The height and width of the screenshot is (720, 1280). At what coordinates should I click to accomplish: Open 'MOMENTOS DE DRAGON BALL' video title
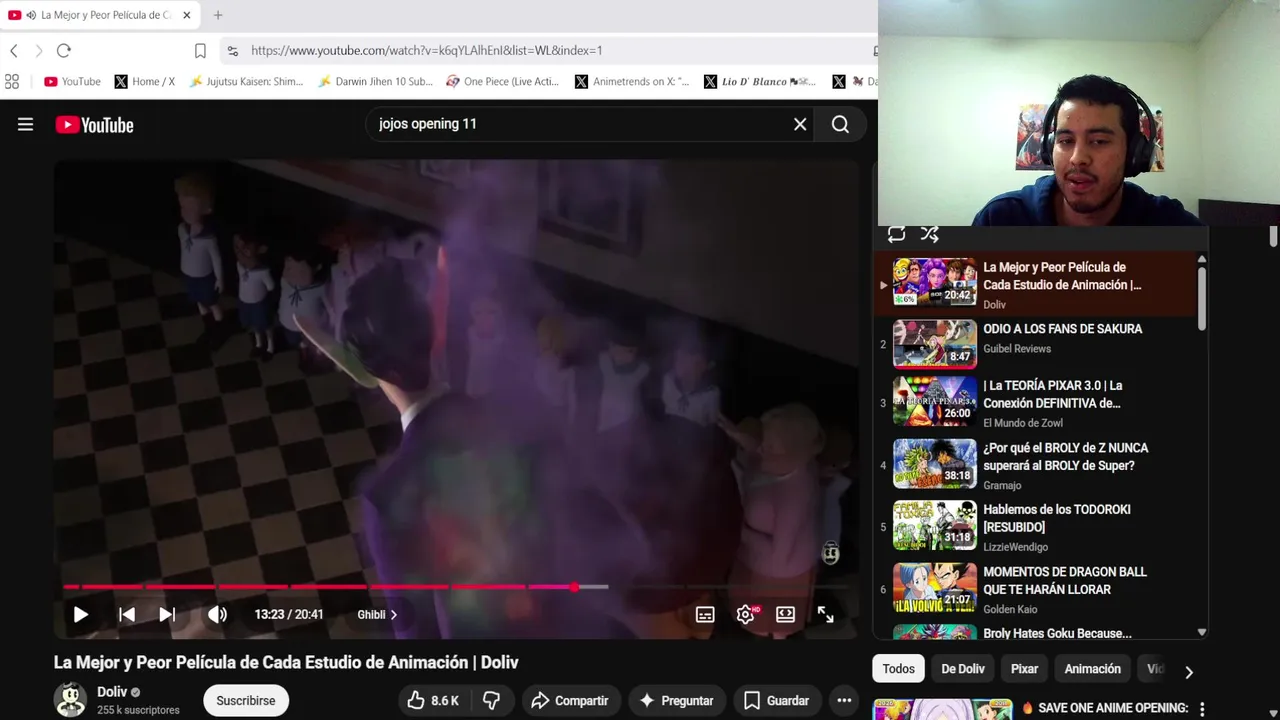click(1064, 581)
